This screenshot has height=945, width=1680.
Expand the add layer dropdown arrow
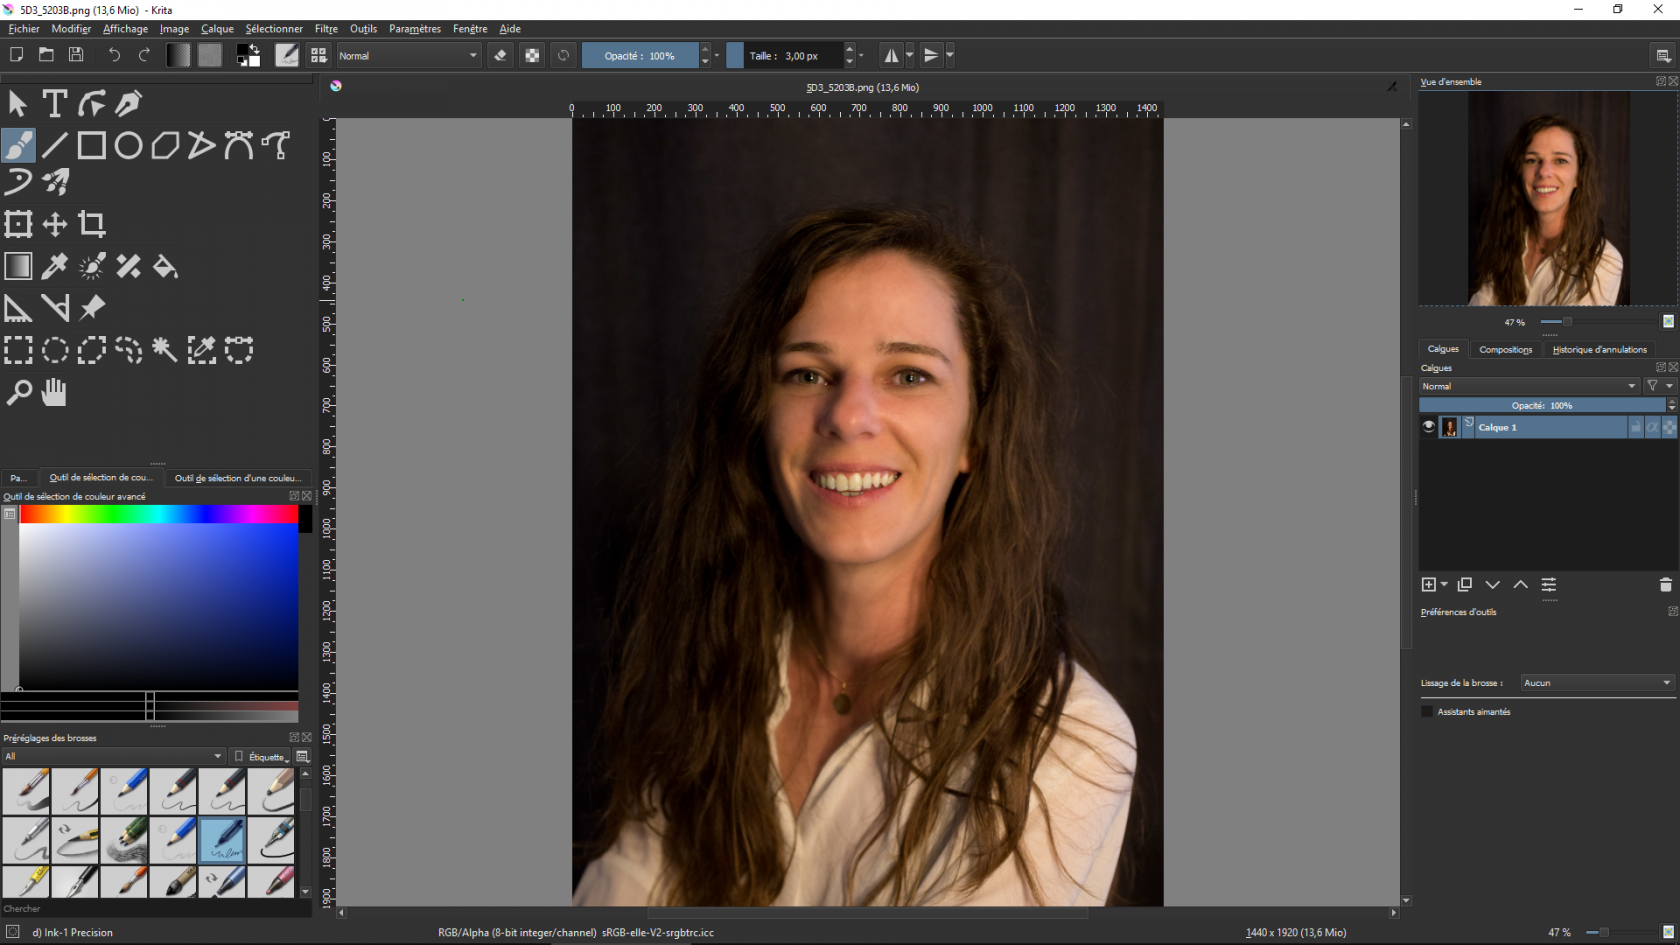point(1444,585)
